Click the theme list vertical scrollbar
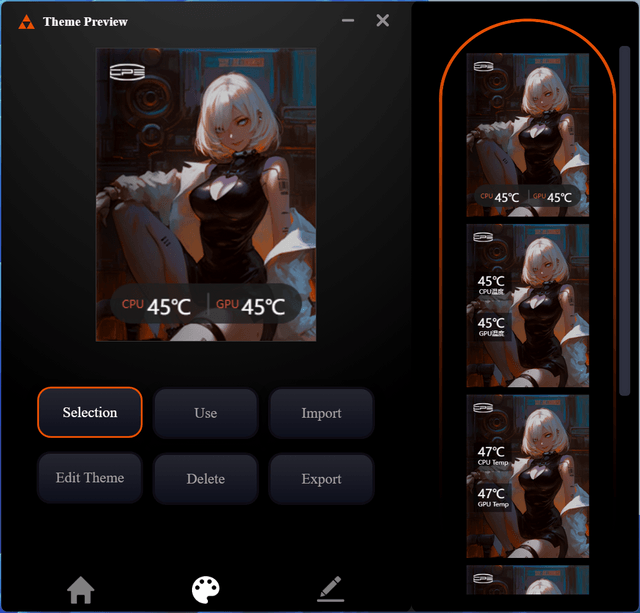Screen dimensions: 640x613 click(624, 221)
